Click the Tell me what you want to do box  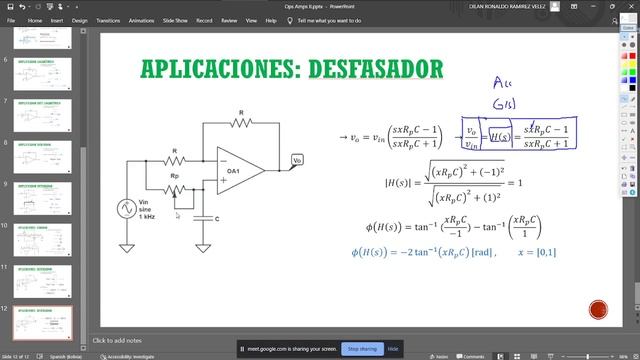tap(329, 20)
